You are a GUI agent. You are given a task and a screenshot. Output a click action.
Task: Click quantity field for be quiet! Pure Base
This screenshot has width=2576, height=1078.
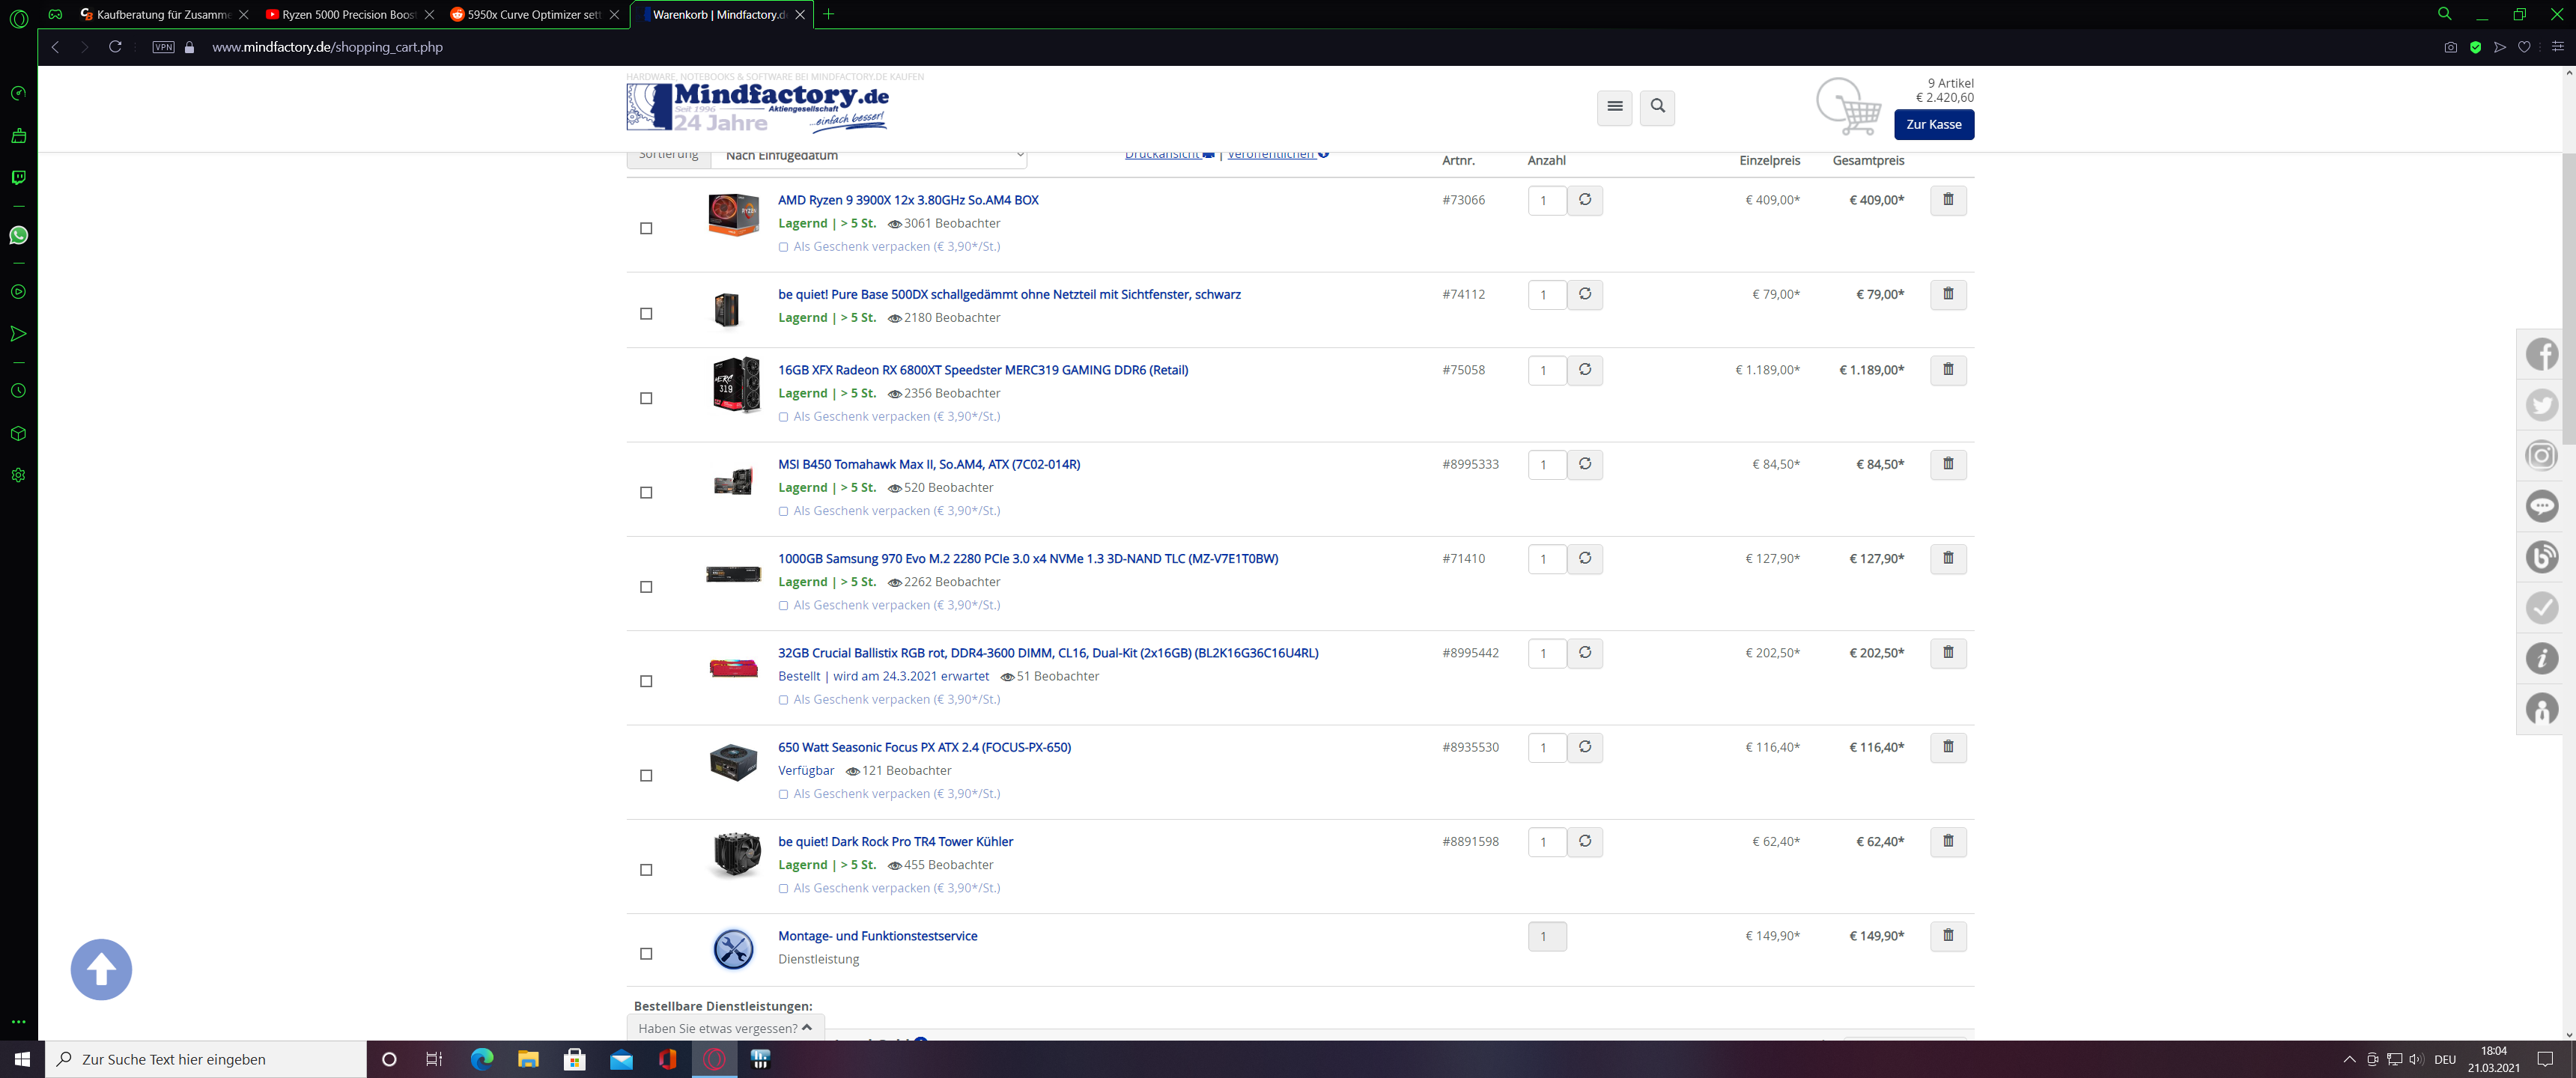click(1546, 295)
